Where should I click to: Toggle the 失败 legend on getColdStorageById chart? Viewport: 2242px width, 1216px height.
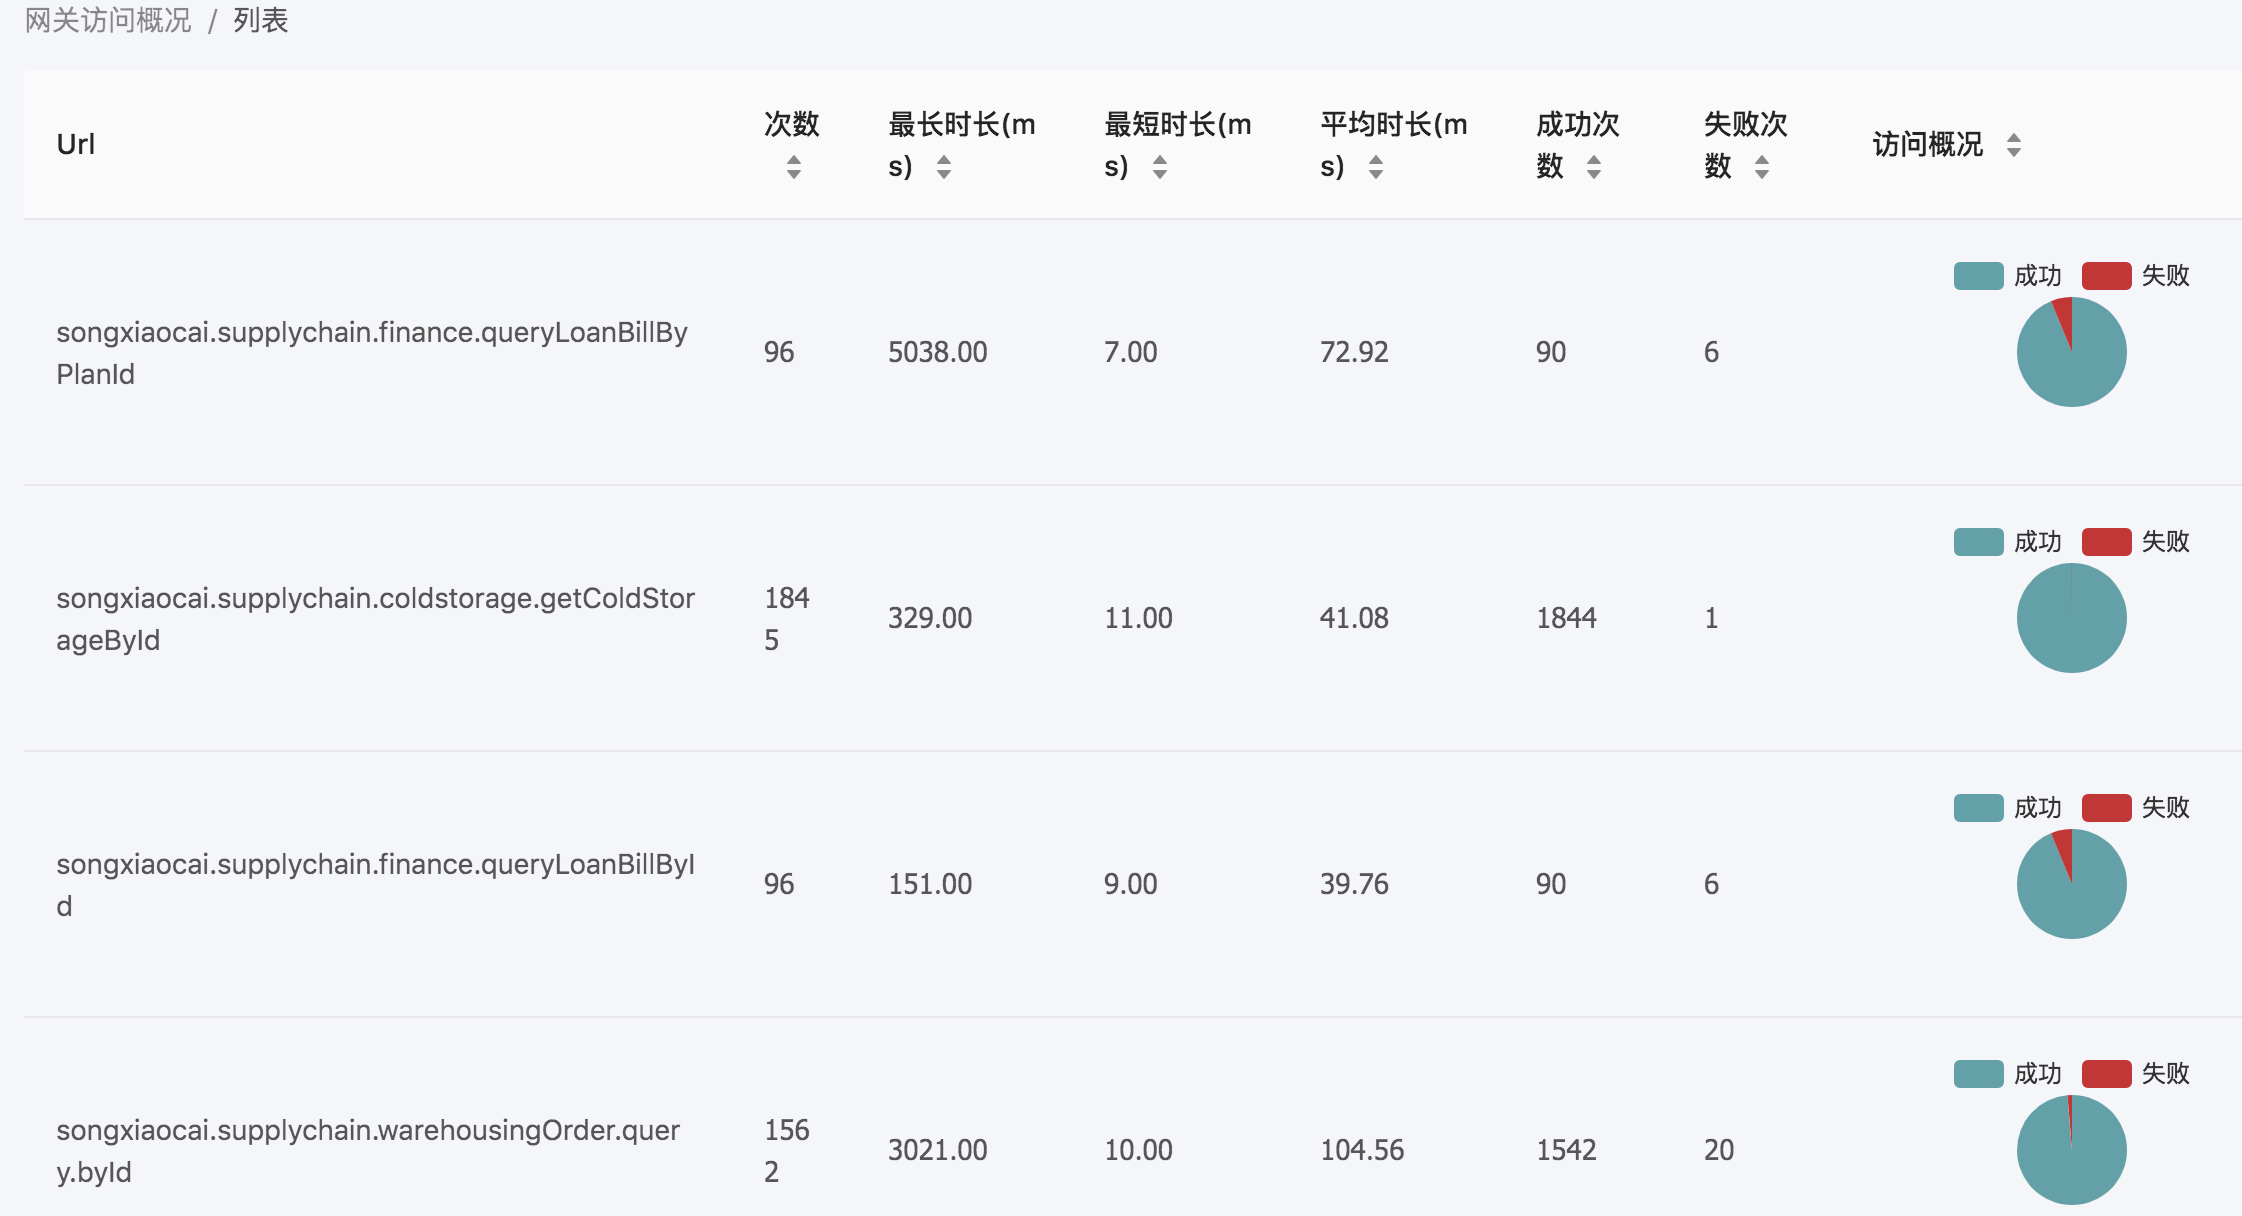[2107, 540]
